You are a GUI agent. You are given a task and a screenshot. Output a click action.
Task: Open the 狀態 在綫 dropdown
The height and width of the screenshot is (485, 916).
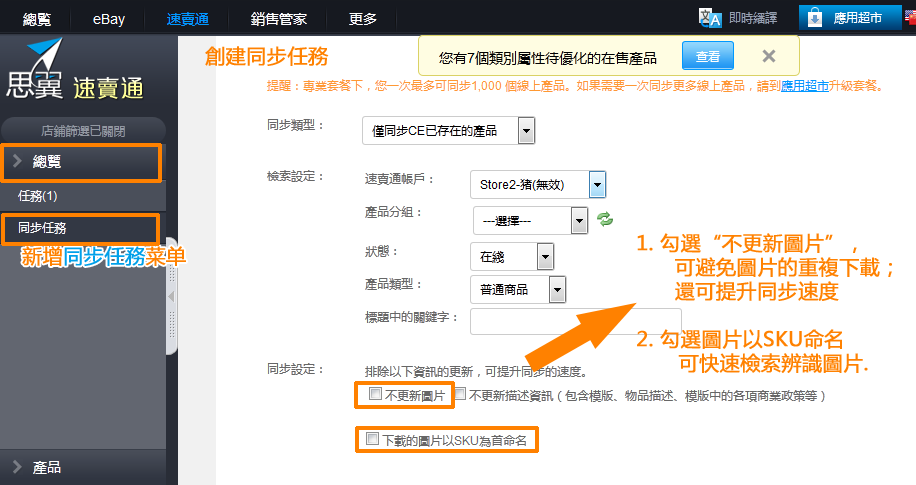pyautogui.click(x=512, y=257)
